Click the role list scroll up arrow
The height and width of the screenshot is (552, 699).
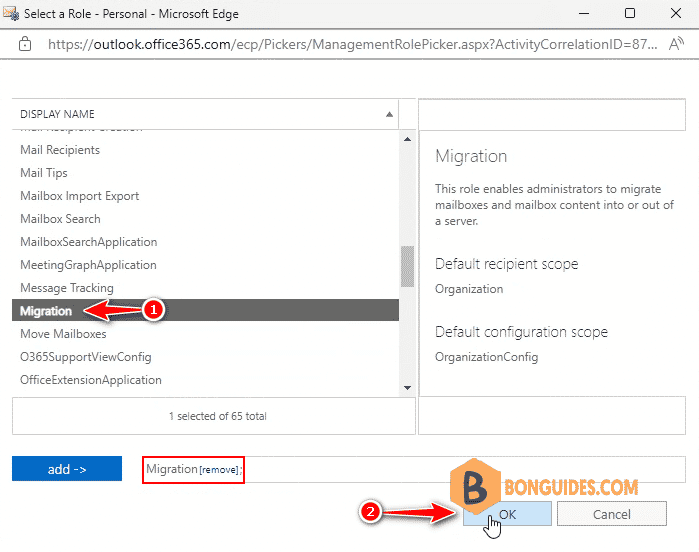click(x=407, y=139)
